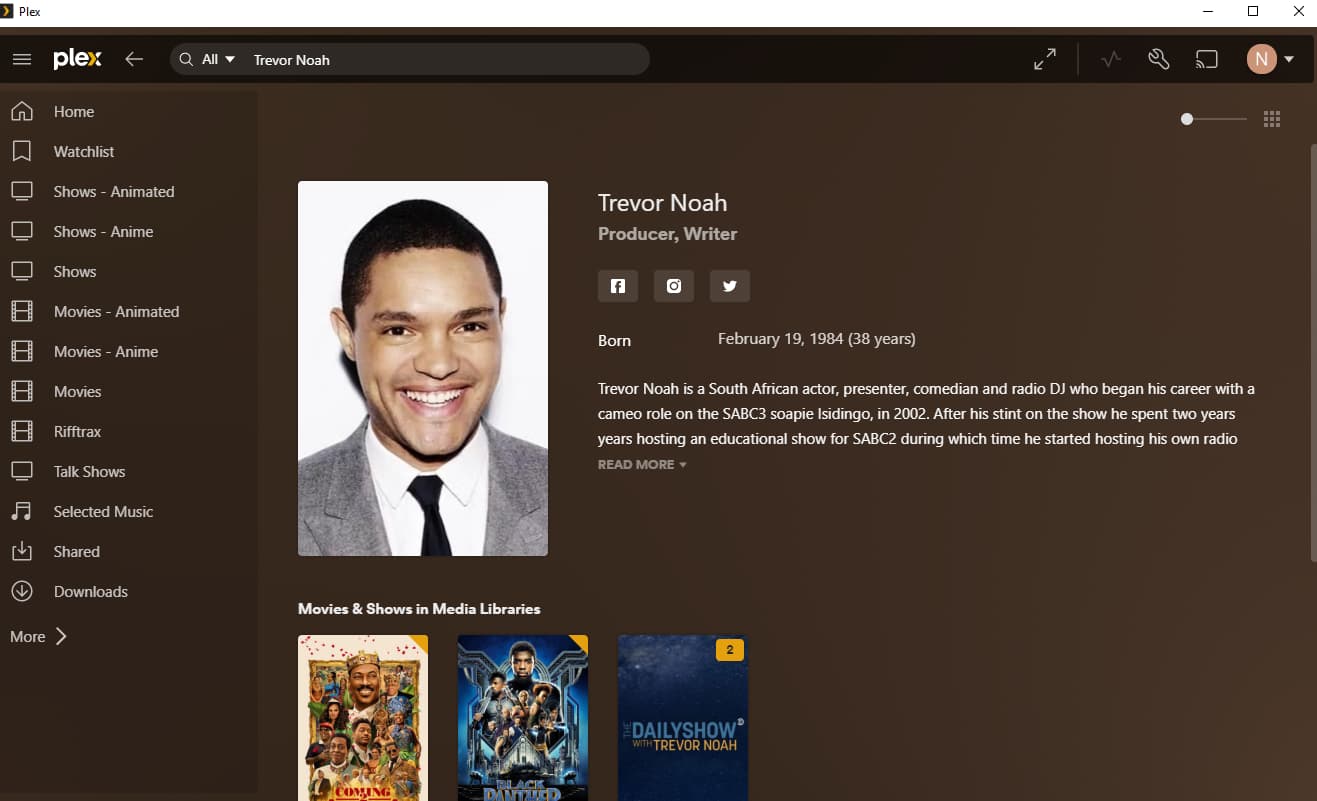Screen dimensions: 1317x801
Task: Click the Shows library TV icon
Action: click(x=22, y=271)
